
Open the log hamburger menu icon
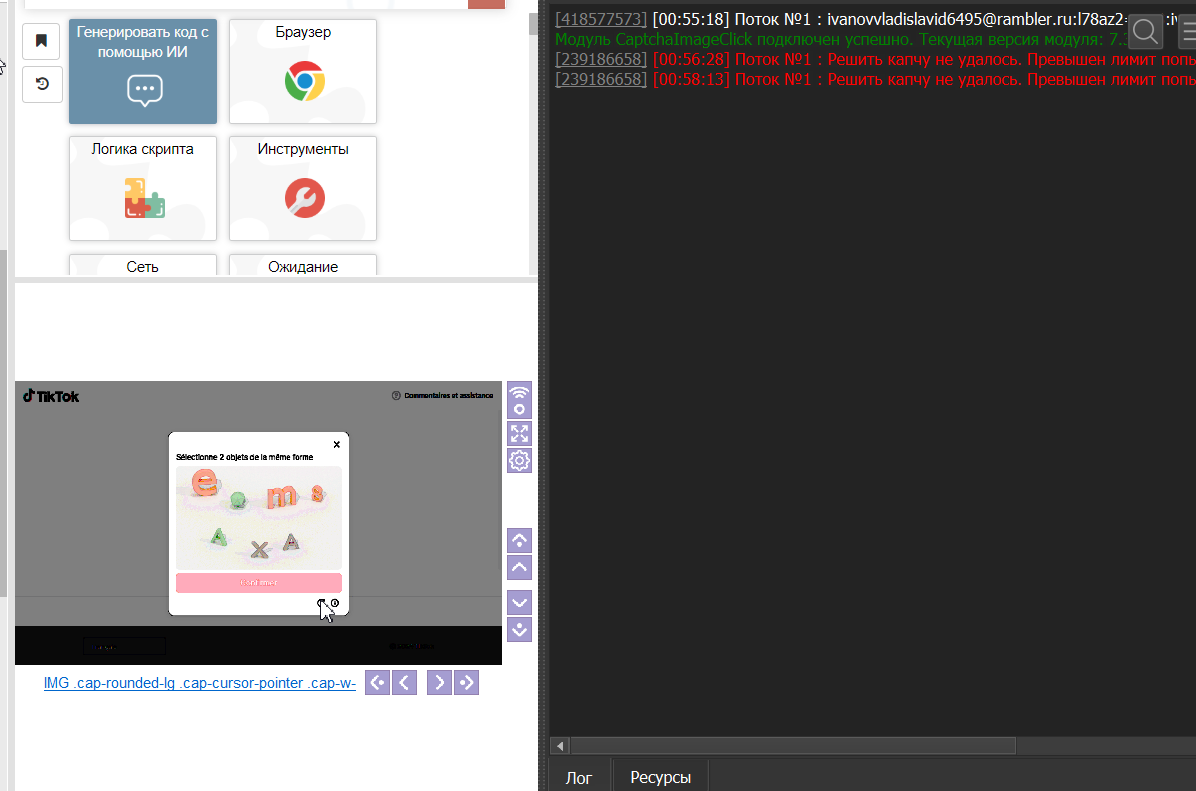[1186, 32]
